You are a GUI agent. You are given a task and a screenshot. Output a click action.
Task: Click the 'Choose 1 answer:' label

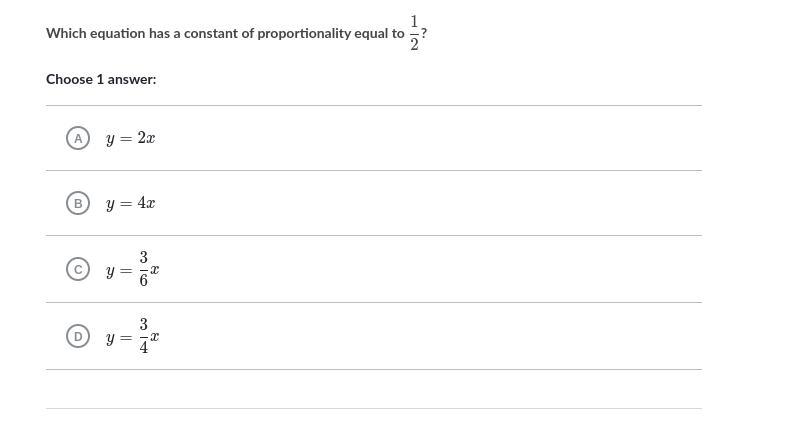click(101, 79)
